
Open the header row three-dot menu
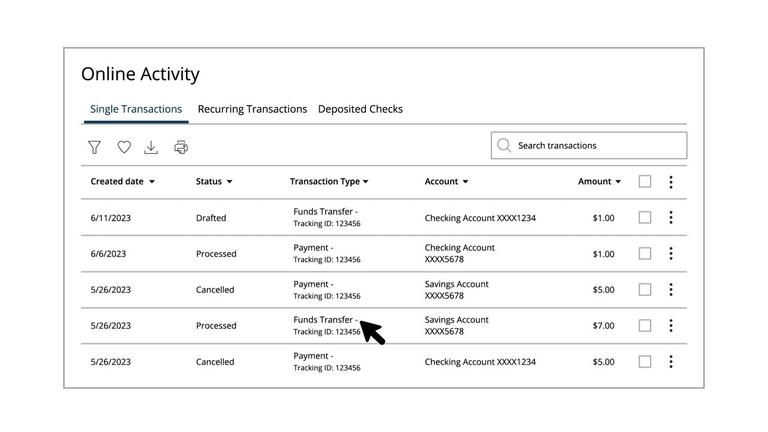tap(671, 182)
